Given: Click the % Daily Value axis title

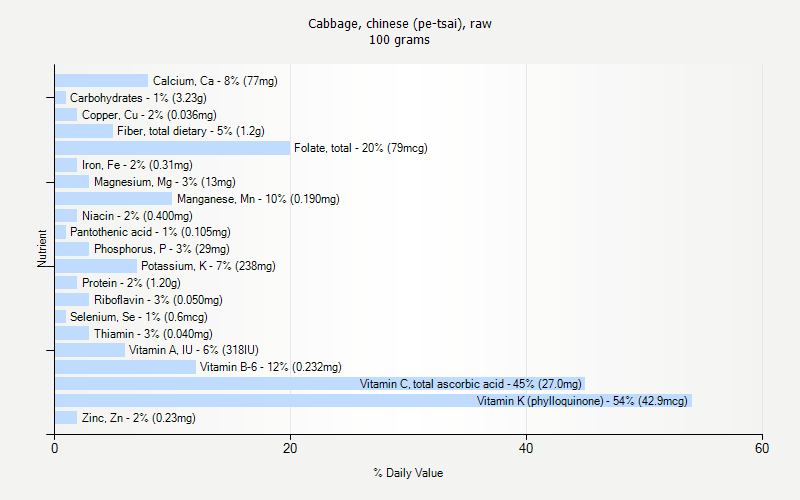Looking at the screenshot, I should point(408,473).
